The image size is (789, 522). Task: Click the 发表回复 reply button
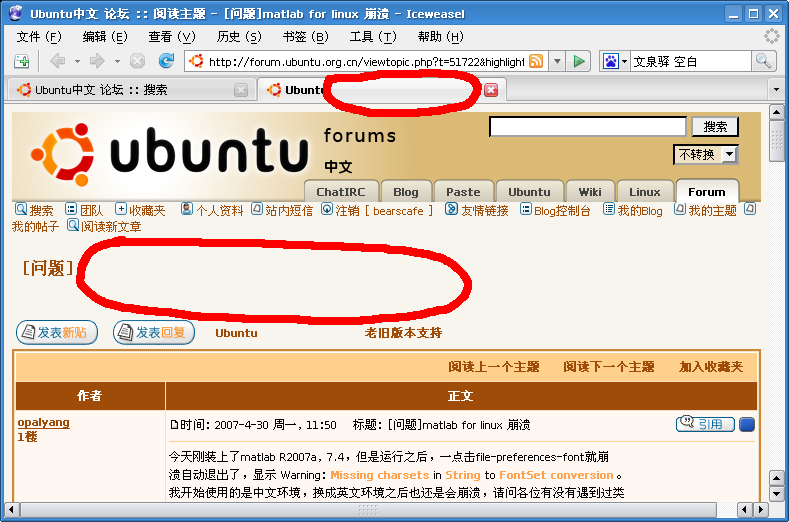[x=154, y=332]
